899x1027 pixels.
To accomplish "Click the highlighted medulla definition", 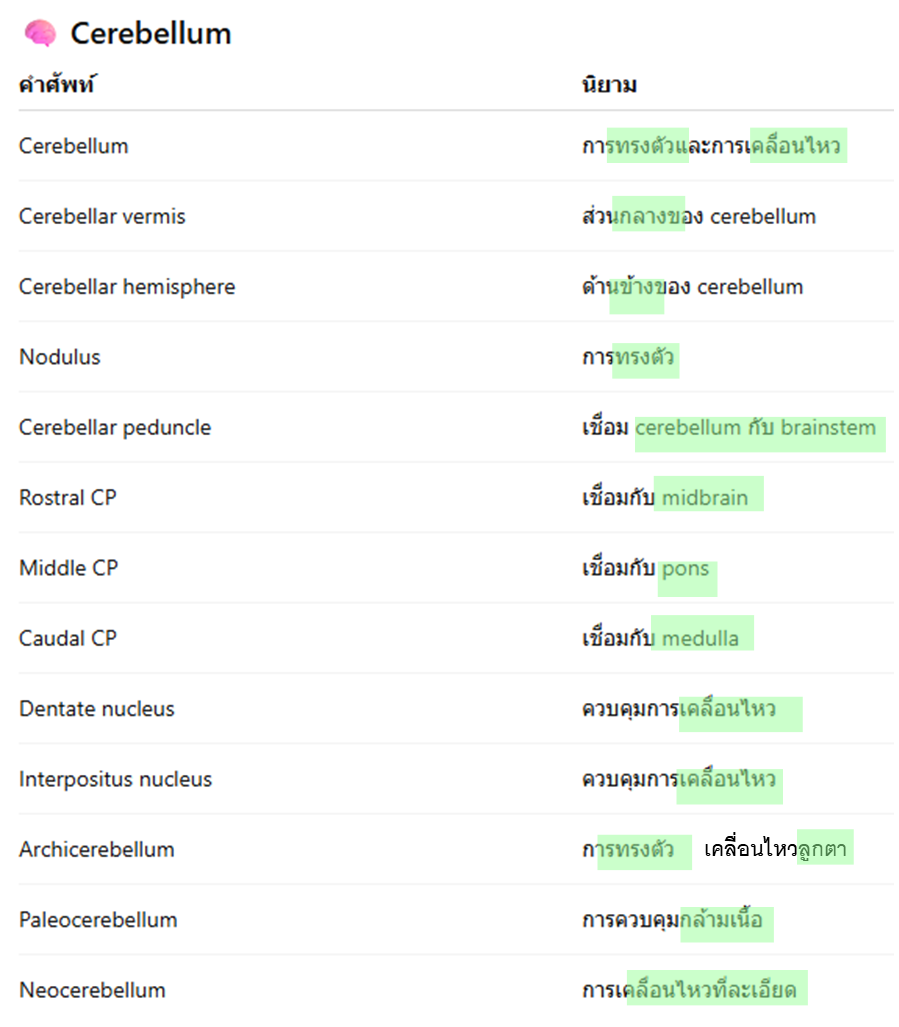I will click(x=701, y=638).
